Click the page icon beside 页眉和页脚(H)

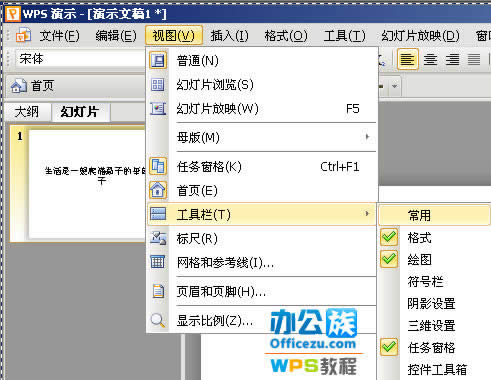(158, 291)
